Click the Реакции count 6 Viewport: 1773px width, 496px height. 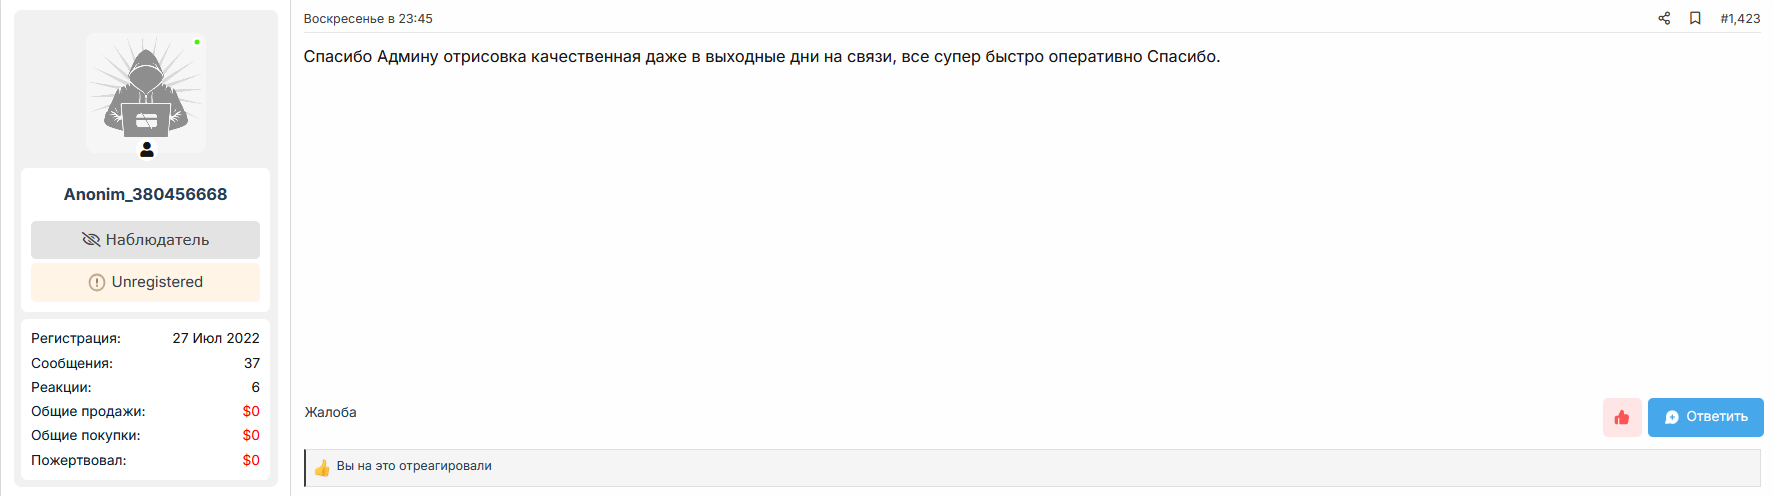tap(256, 387)
